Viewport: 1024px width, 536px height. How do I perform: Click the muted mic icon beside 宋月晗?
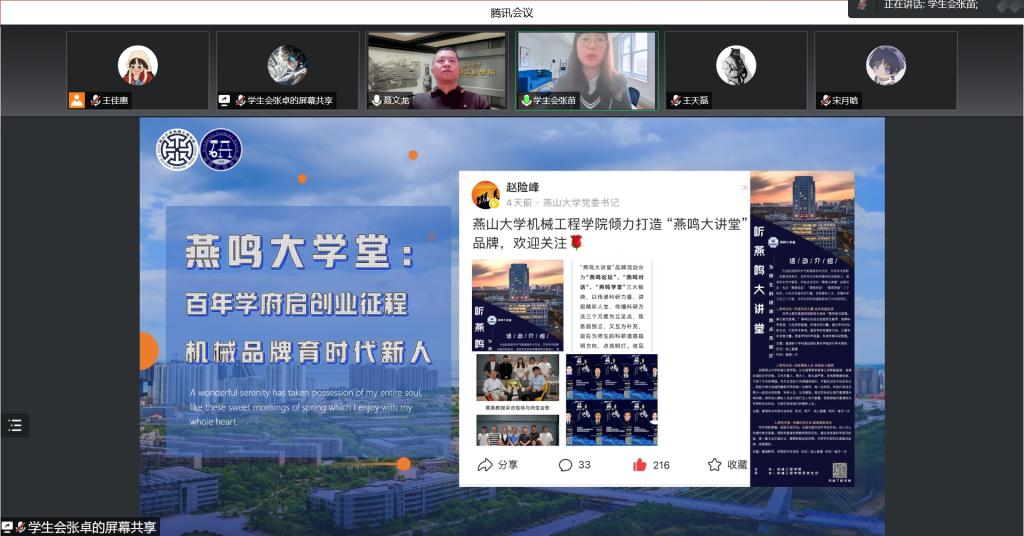[825, 101]
